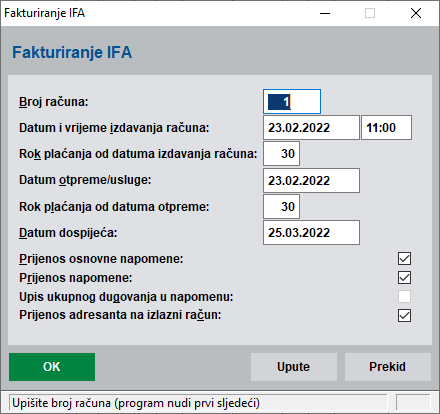Select the Rok plaćanja od datuma otpreme field
The height and width of the screenshot is (414, 440).
point(281,207)
